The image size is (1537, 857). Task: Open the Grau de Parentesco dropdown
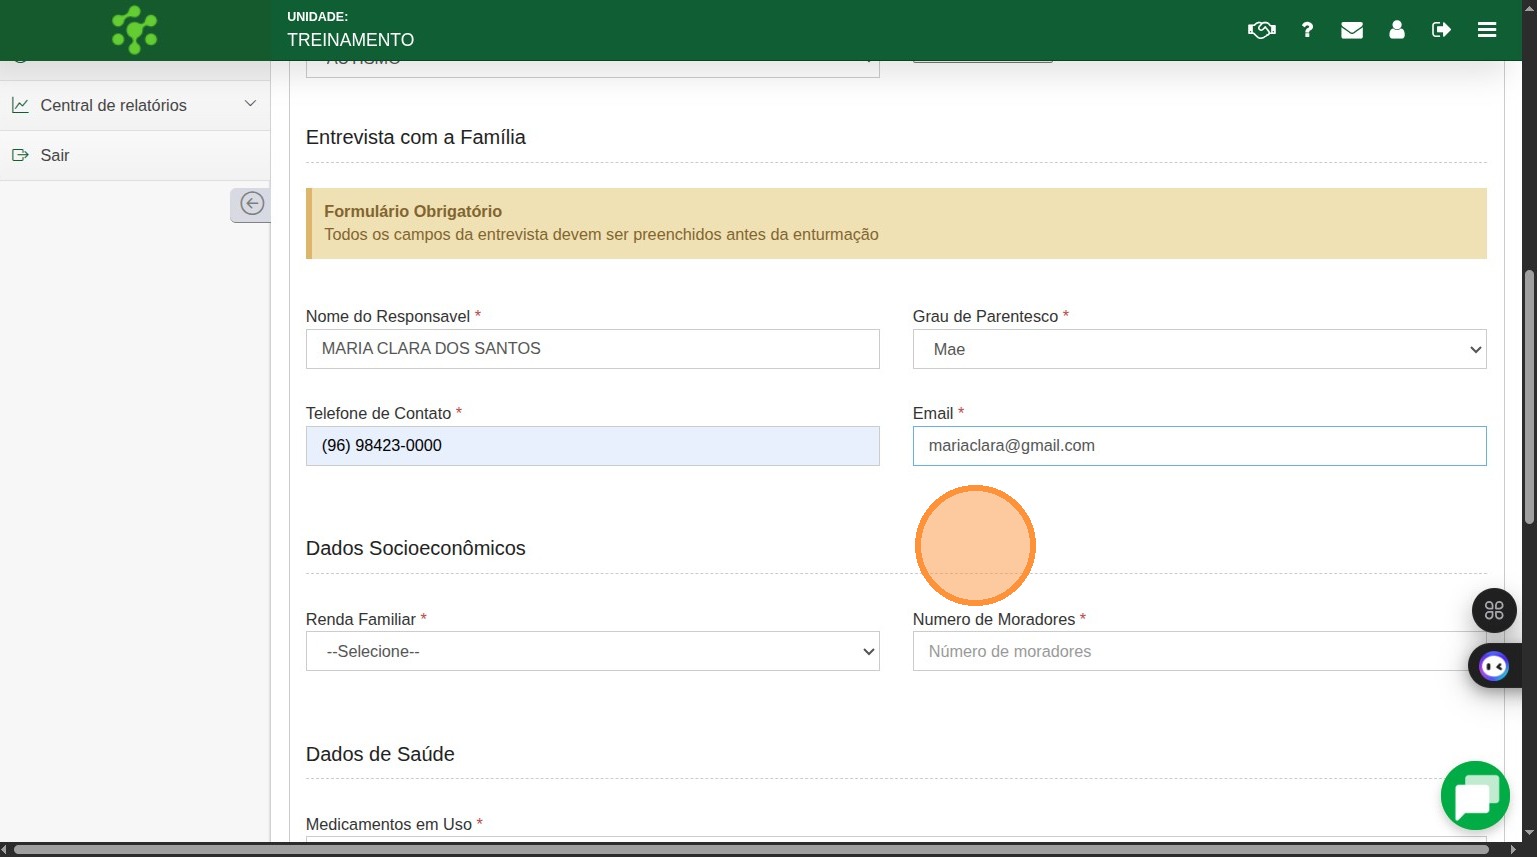tap(1199, 349)
